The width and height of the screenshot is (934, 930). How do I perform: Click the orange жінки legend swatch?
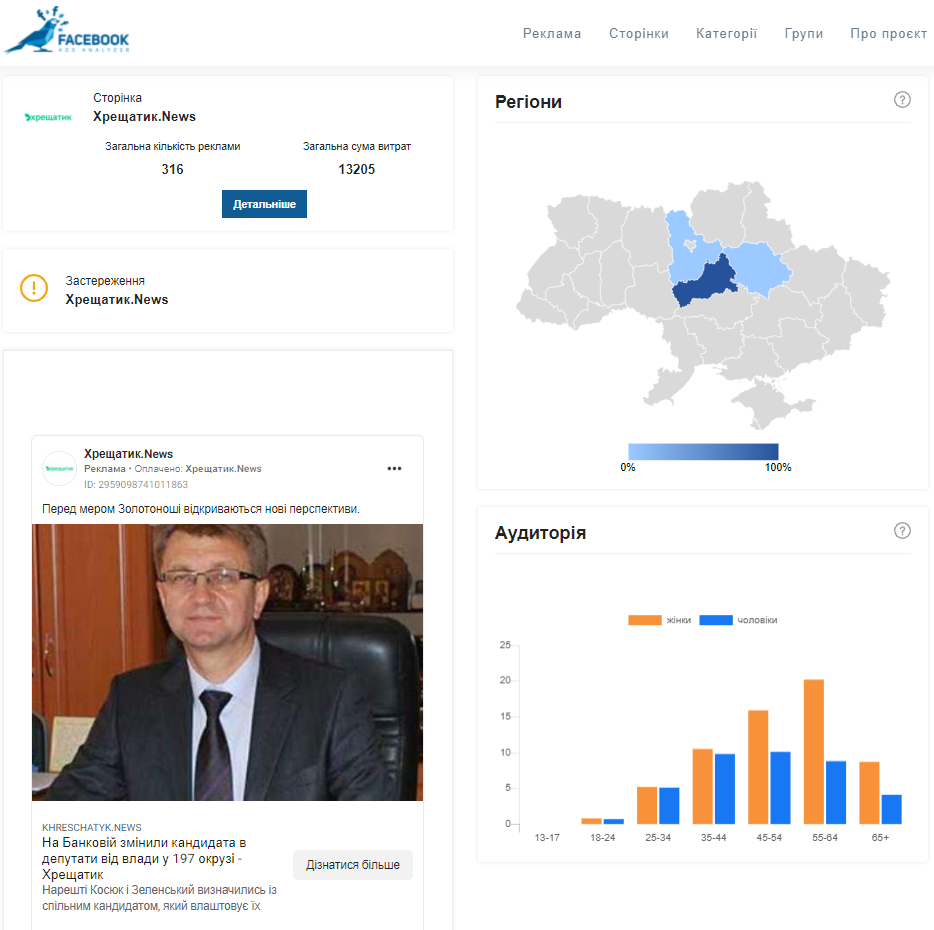tap(645, 620)
